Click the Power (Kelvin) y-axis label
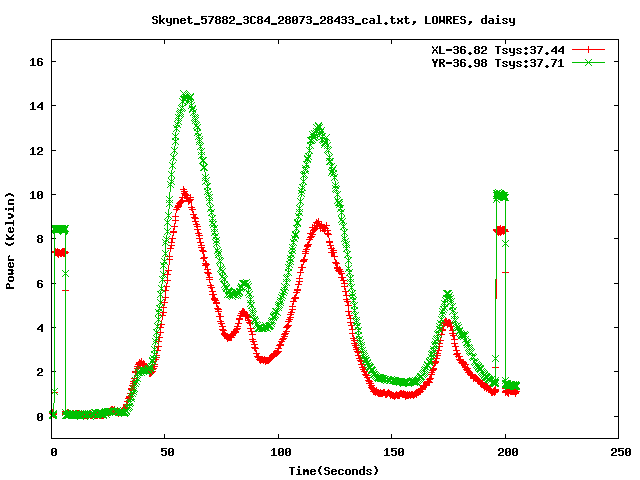The height and width of the screenshot is (480, 640). click(10, 241)
